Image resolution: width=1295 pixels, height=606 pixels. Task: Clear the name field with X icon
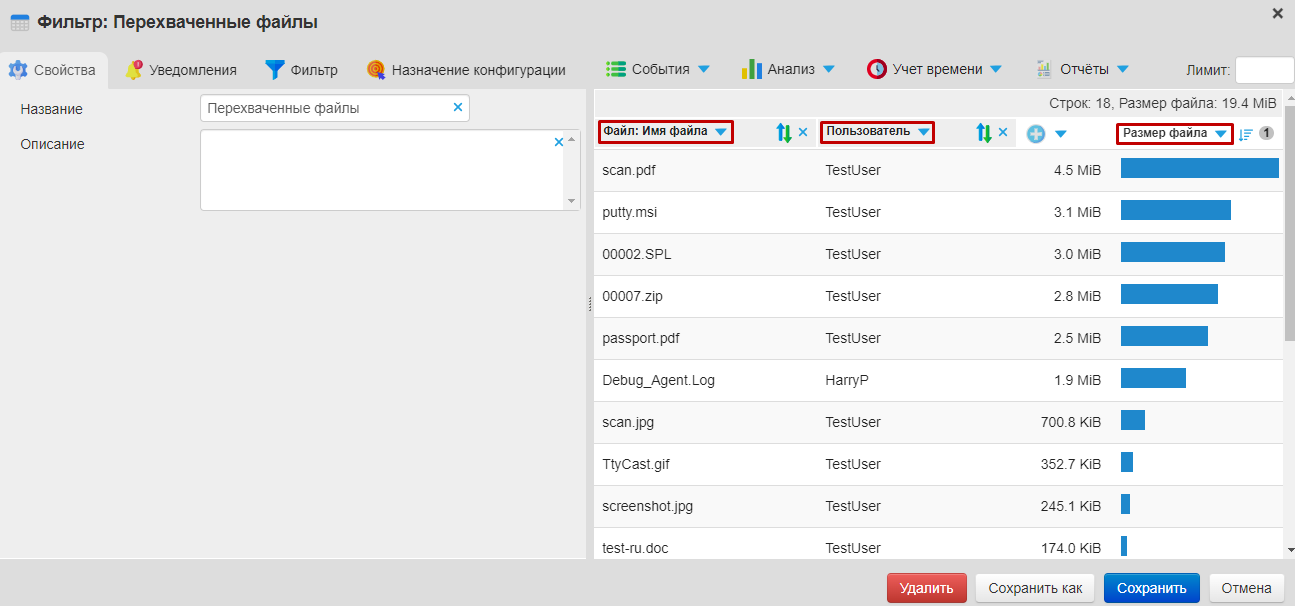click(458, 107)
